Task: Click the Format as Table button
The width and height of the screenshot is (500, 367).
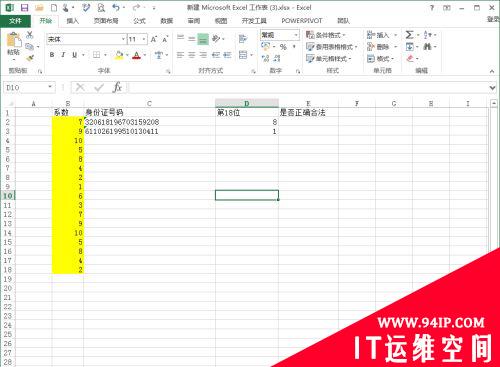Action: tap(332, 47)
